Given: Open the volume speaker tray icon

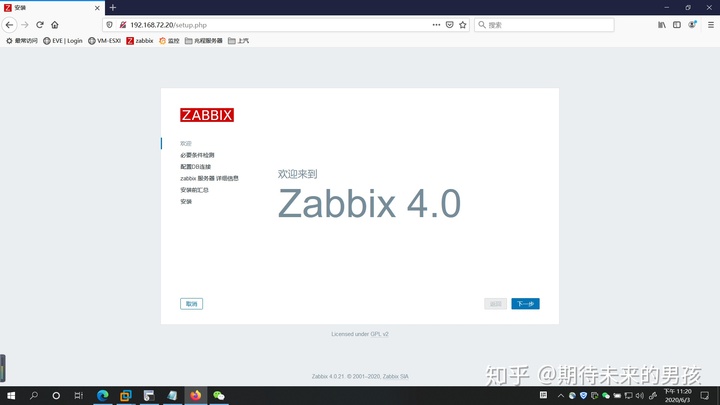Looking at the screenshot, I should tap(640, 395).
